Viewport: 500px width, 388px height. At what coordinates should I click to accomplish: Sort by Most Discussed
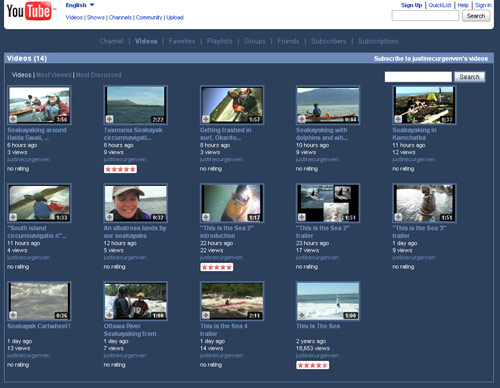[98, 75]
